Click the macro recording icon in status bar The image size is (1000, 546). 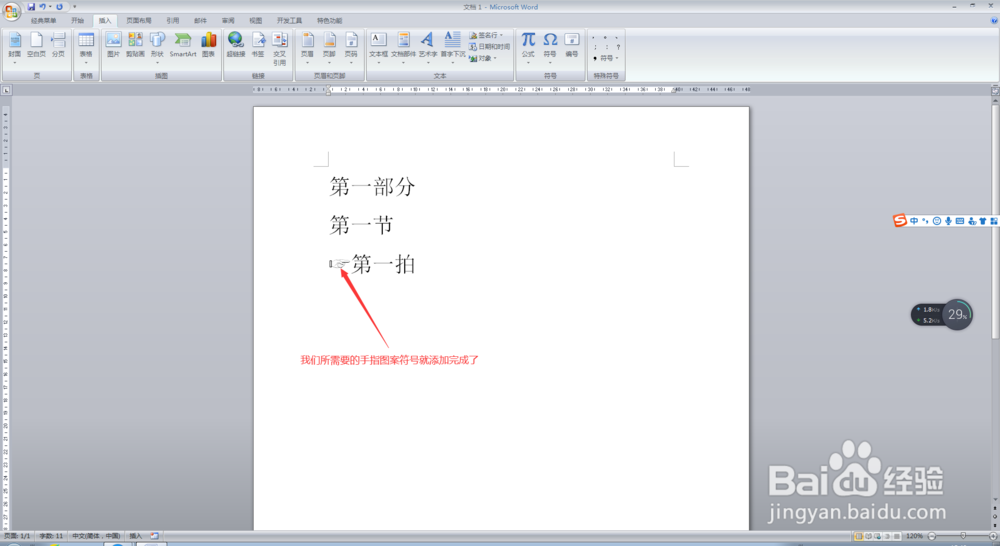point(154,536)
